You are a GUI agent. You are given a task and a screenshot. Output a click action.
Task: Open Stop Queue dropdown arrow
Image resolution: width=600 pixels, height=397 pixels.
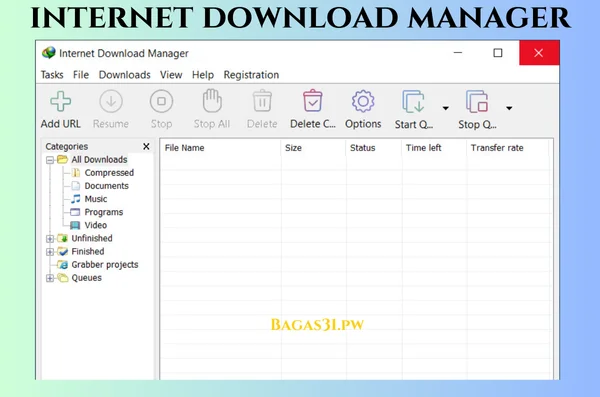click(509, 108)
